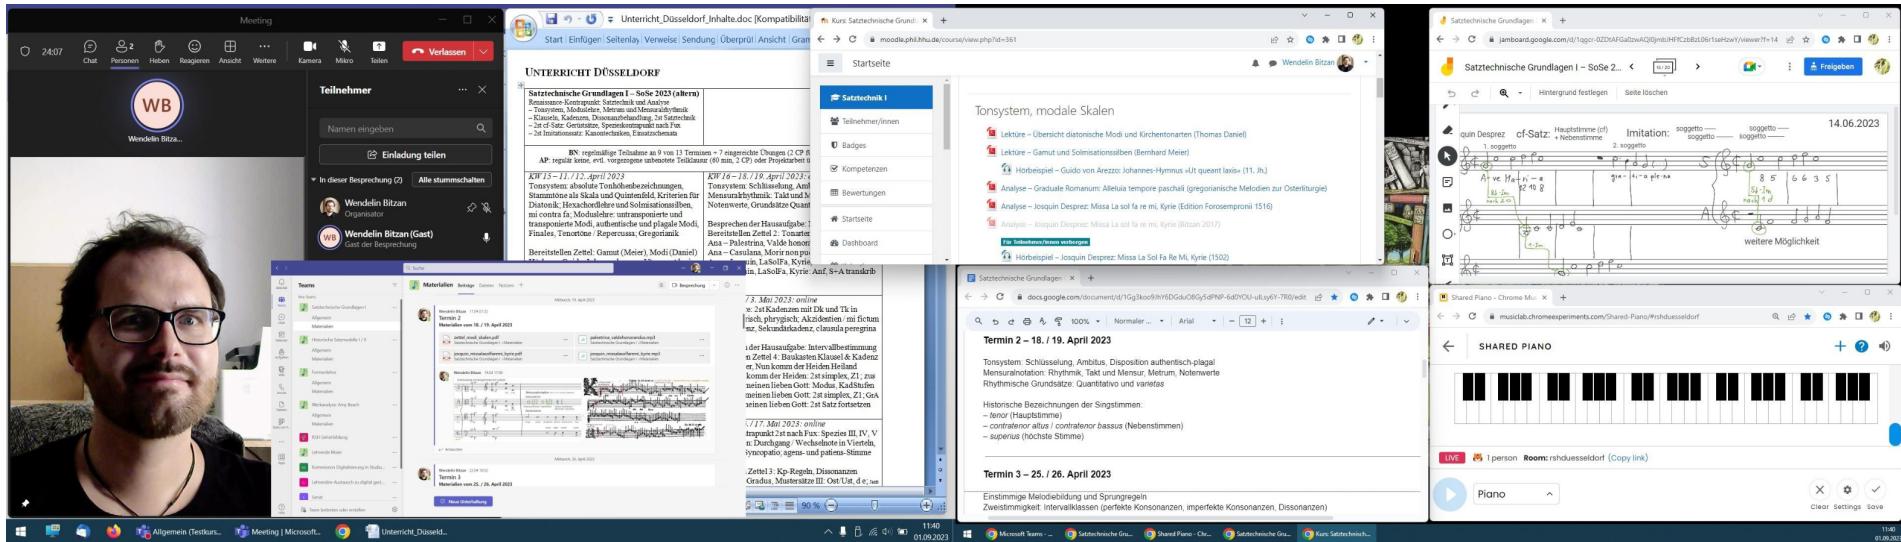
Task: Click Copy link in Shared Piano
Action: 1627,458
